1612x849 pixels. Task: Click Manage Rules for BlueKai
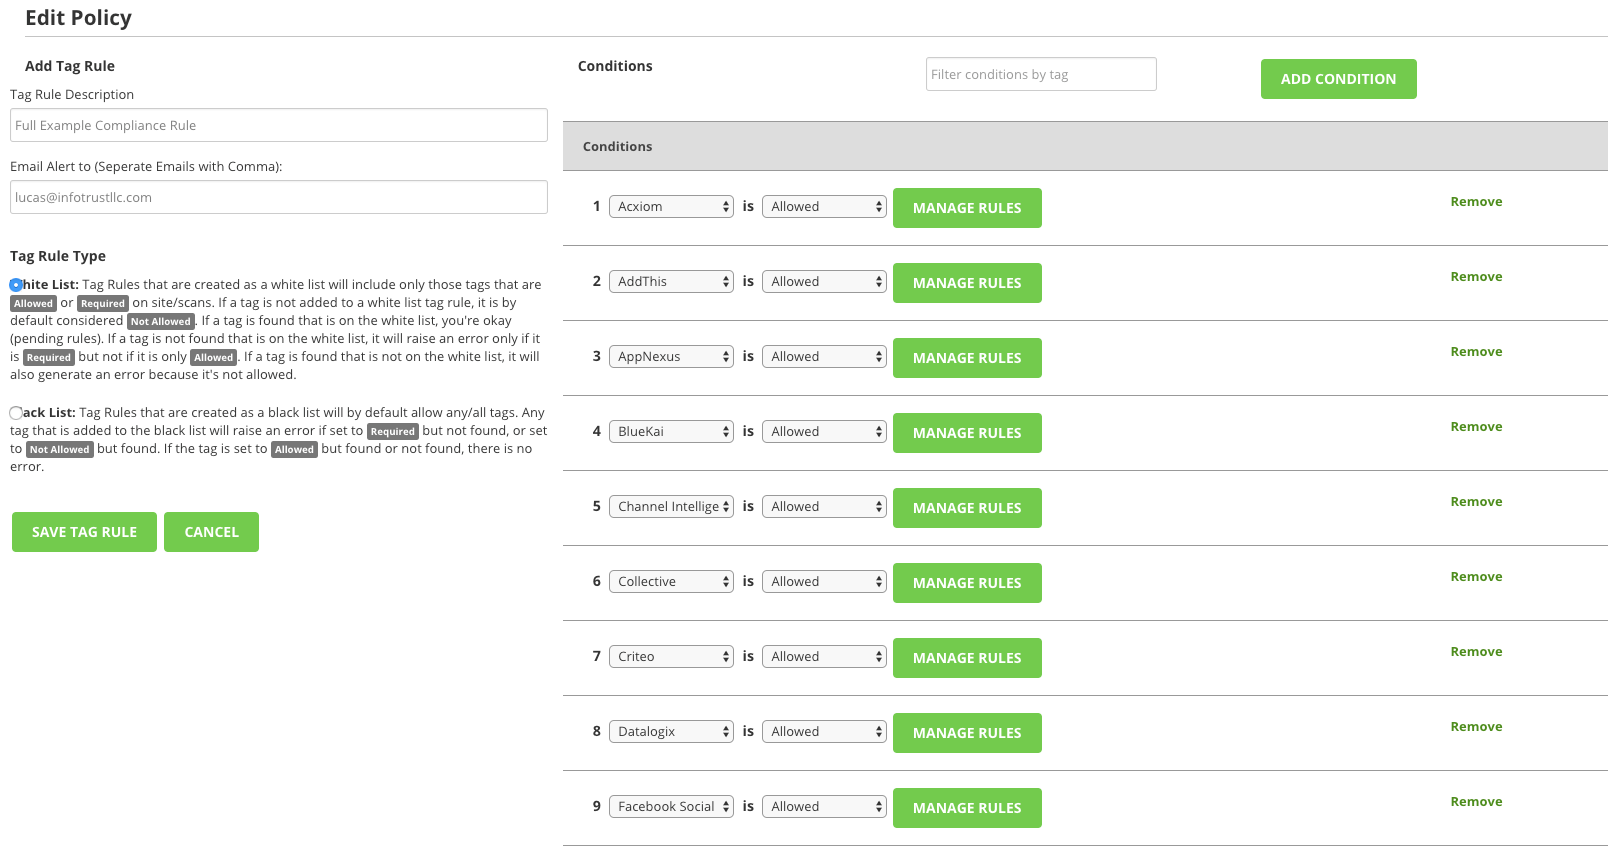967,433
